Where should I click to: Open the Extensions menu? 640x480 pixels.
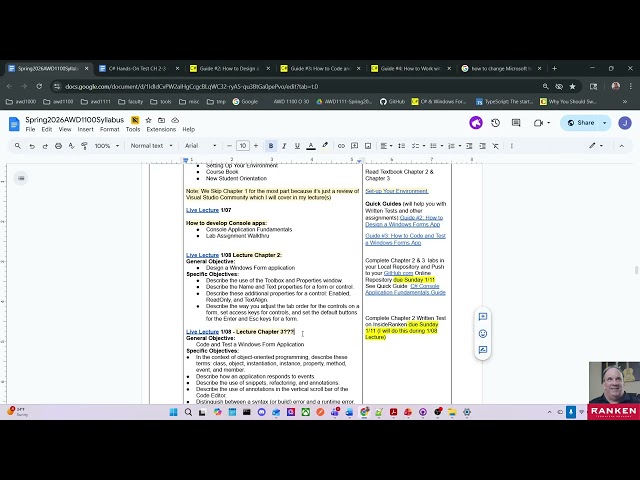pos(161,129)
